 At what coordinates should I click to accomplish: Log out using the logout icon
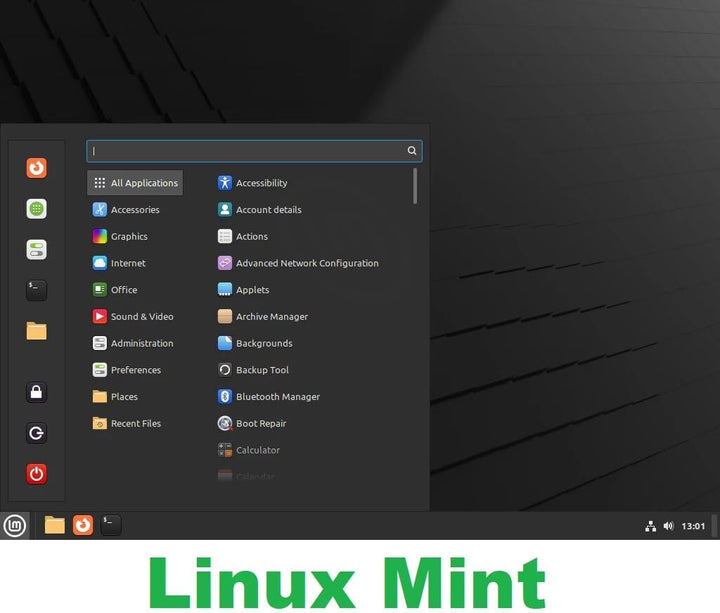[36, 433]
